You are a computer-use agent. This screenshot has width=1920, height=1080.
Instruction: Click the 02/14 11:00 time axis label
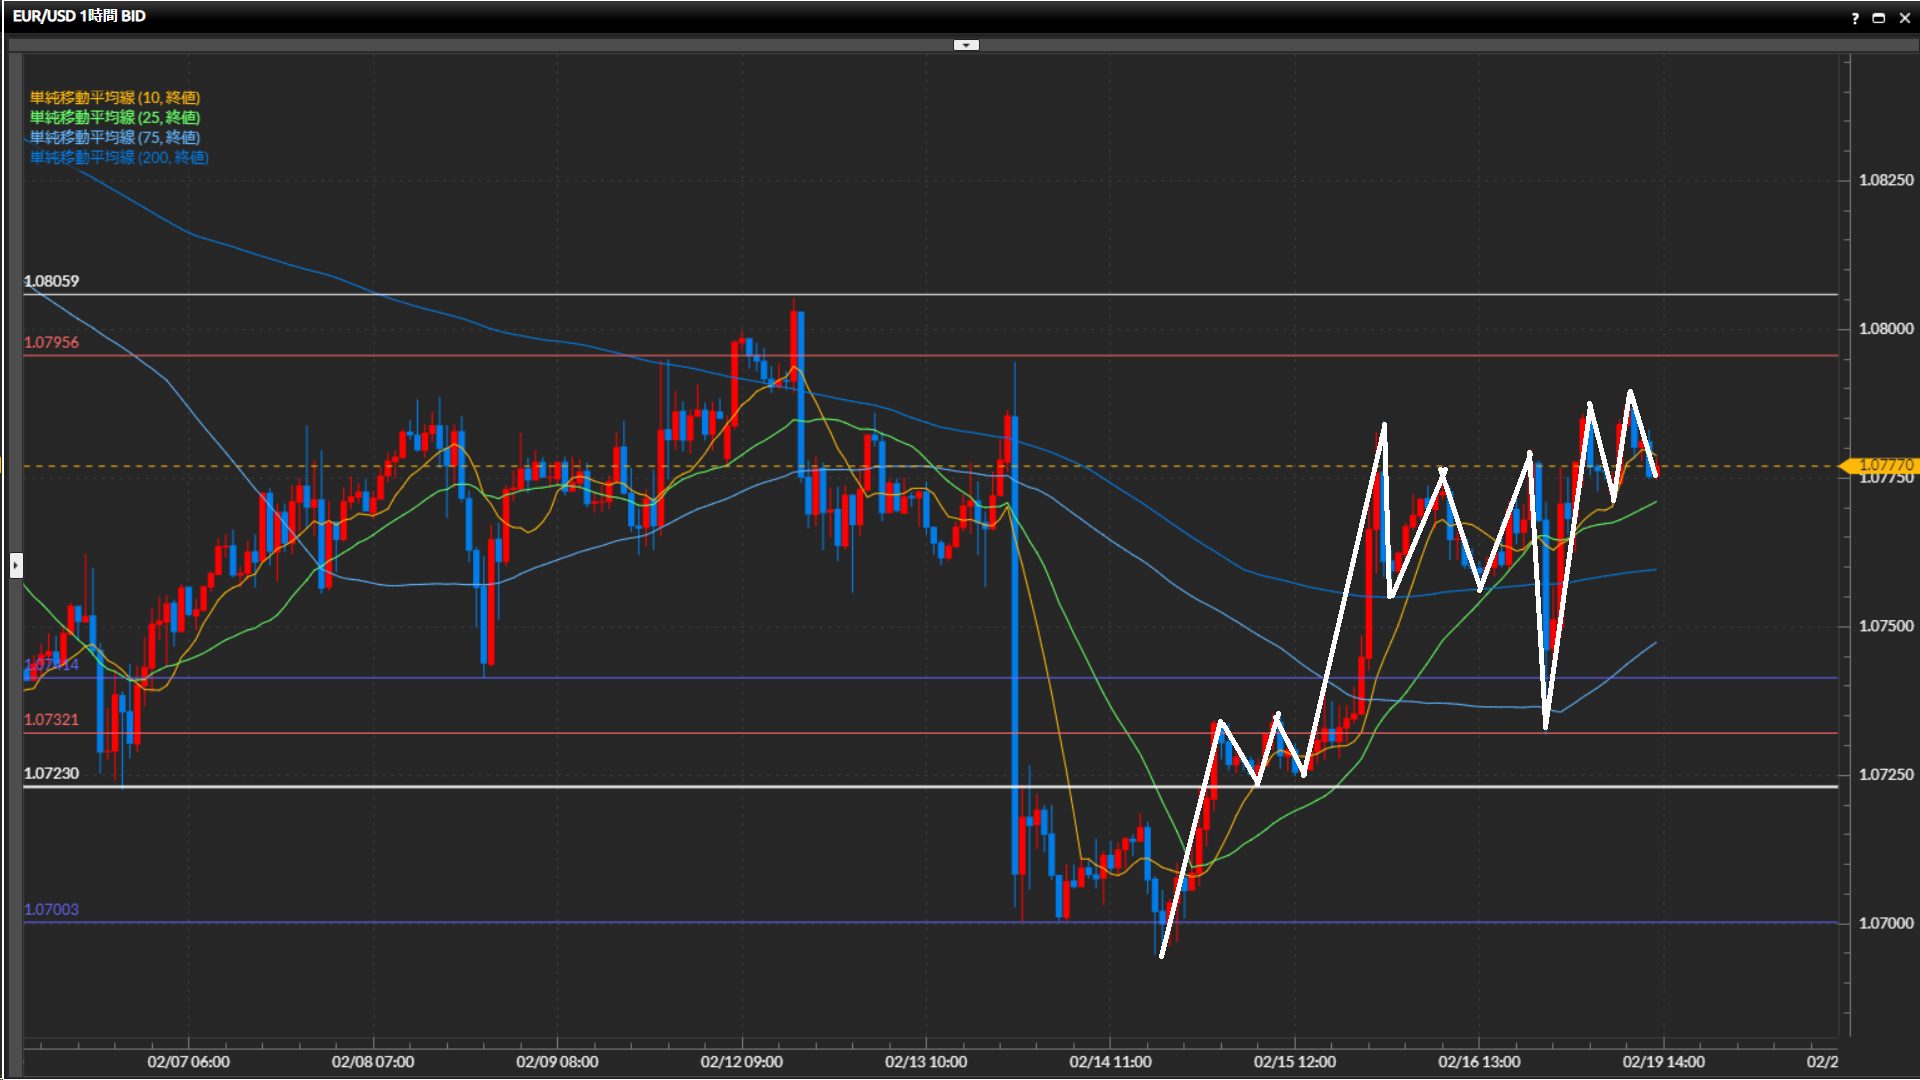(x=1110, y=1061)
